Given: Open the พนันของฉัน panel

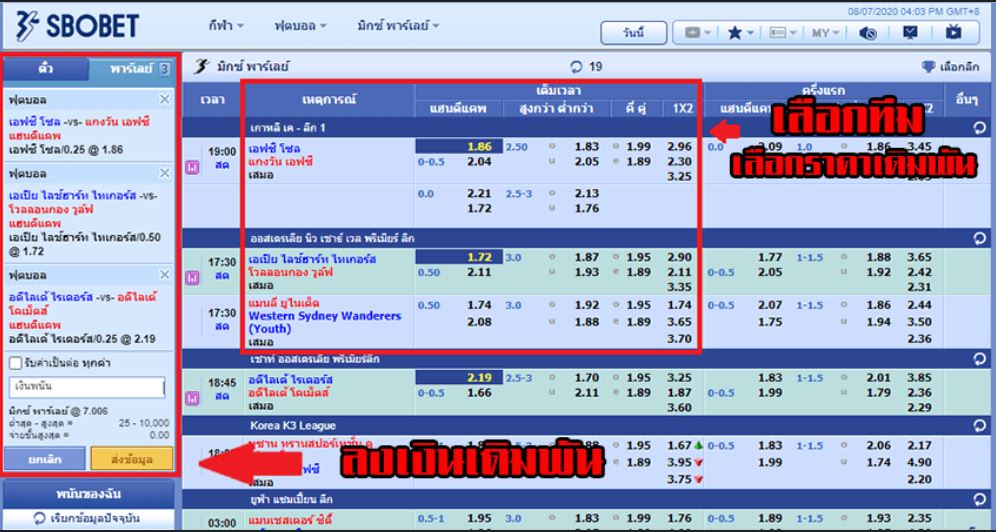Looking at the screenshot, I should (88, 494).
